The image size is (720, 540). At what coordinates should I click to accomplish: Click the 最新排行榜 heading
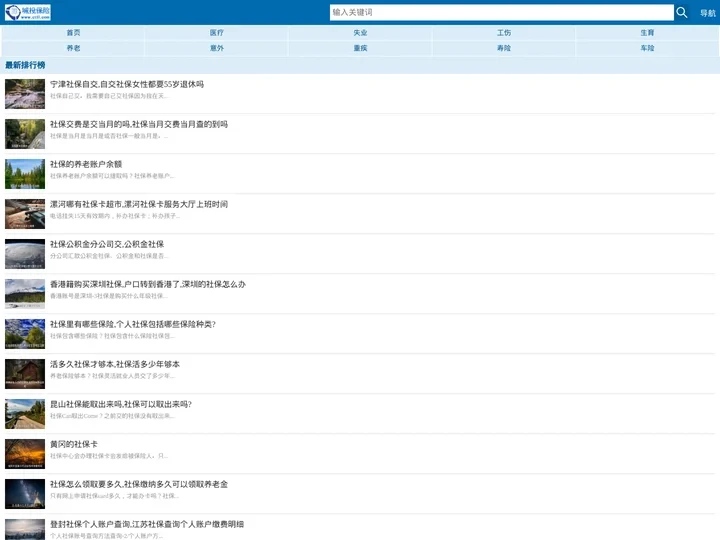pos(25,65)
